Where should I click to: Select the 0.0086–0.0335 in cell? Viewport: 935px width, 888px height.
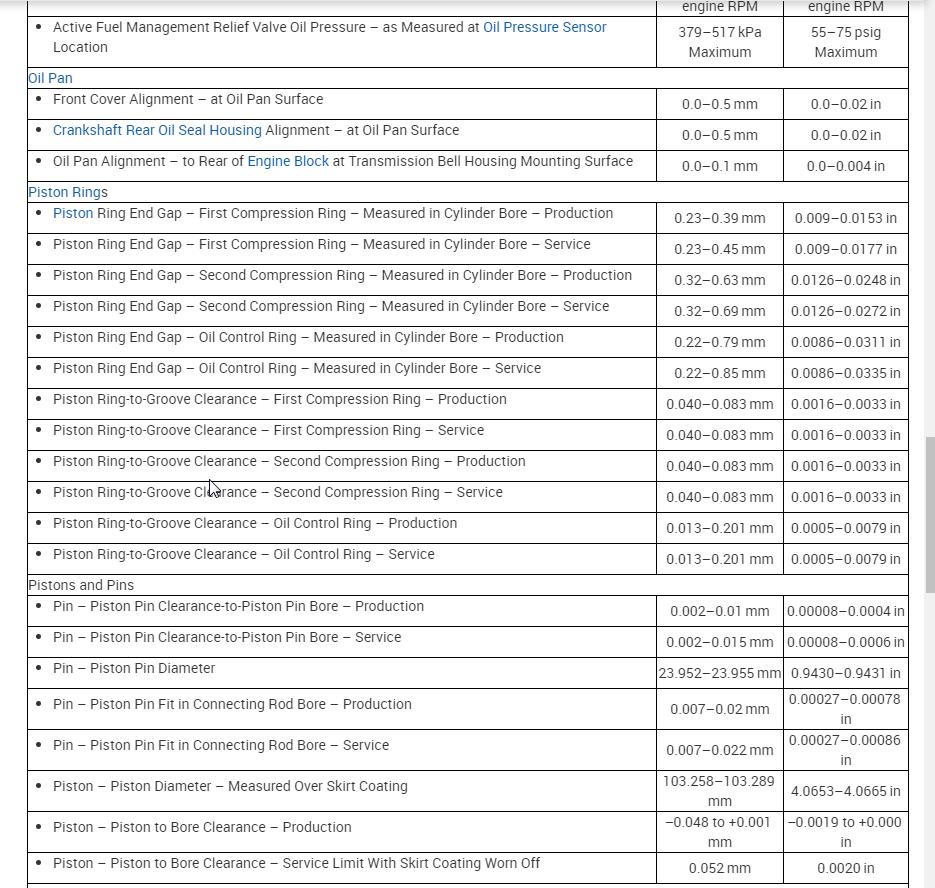(846, 373)
